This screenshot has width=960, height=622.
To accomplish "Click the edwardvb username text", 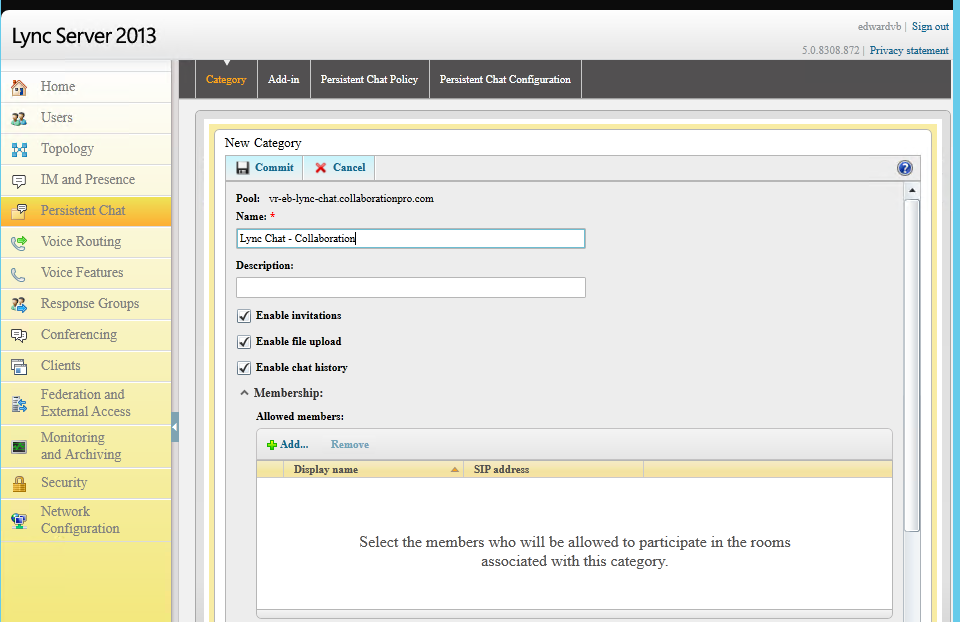I will (x=879, y=26).
